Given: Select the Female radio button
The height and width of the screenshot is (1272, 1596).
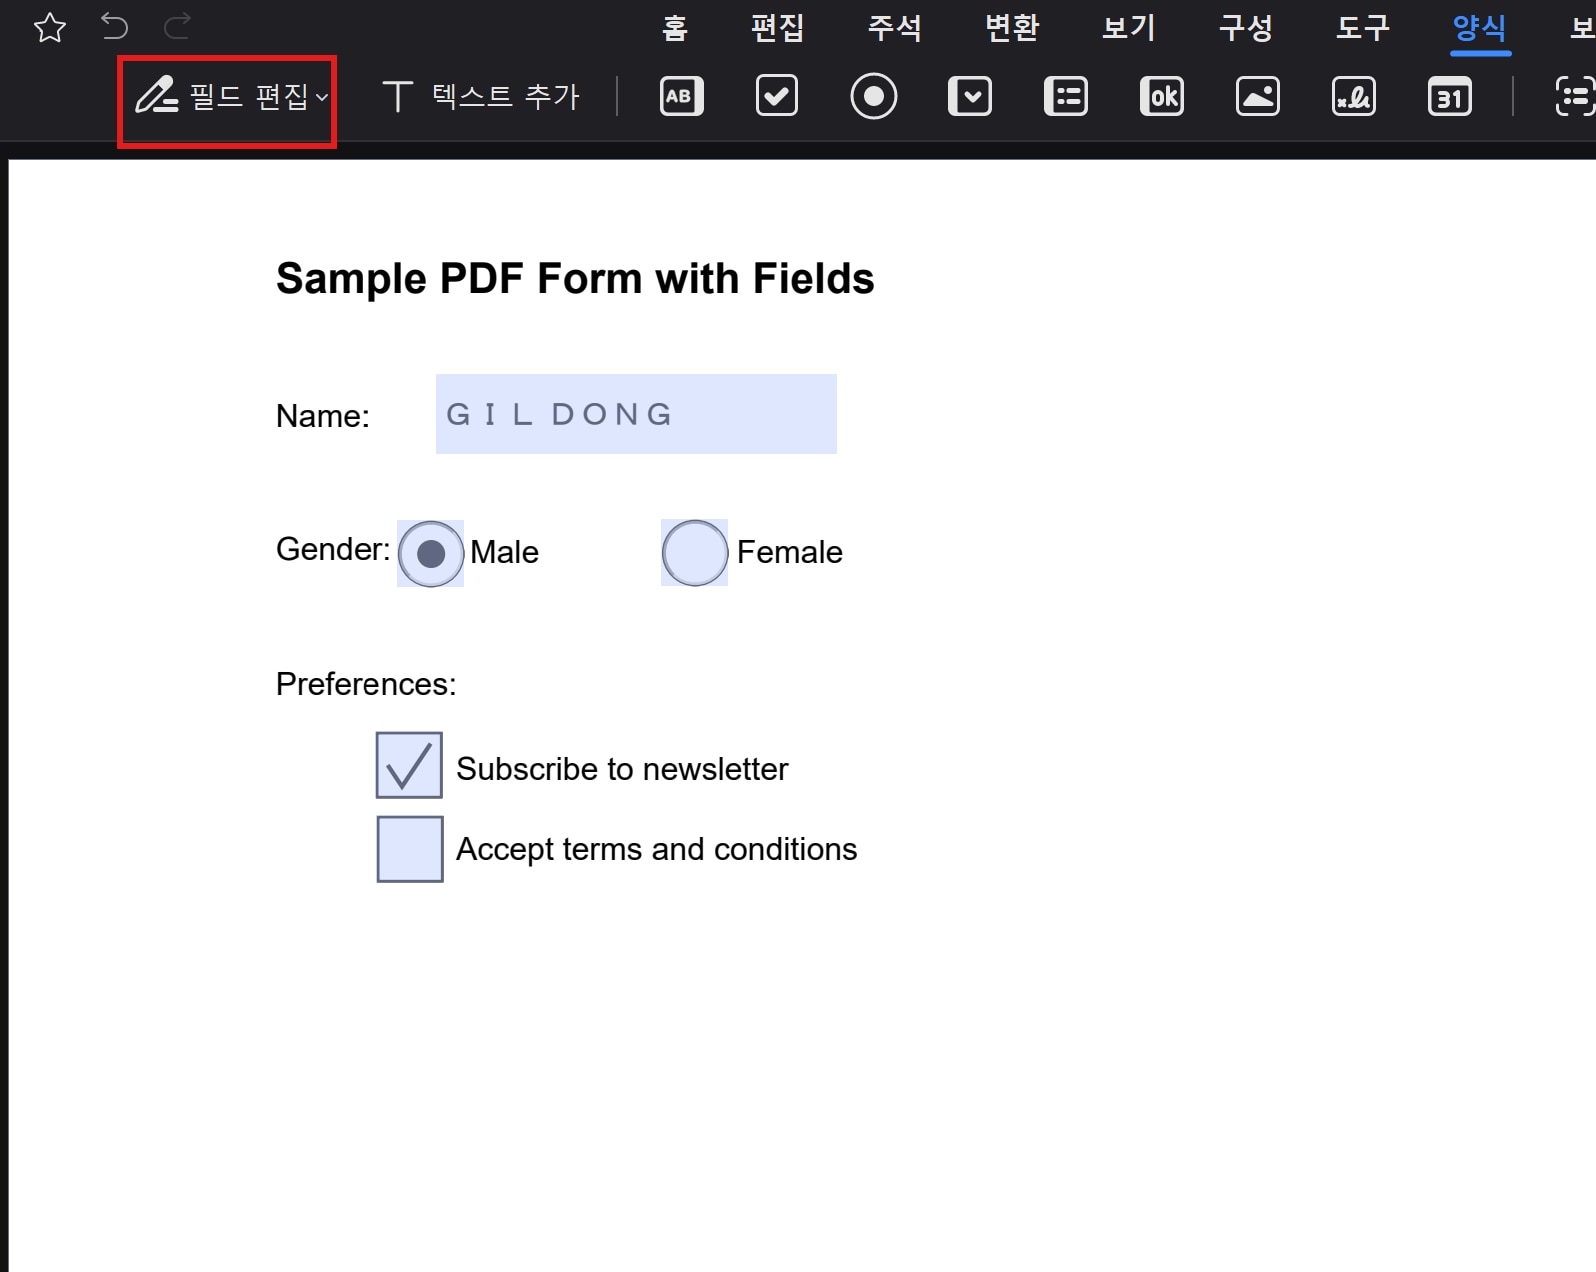Looking at the screenshot, I should coord(695,552).
